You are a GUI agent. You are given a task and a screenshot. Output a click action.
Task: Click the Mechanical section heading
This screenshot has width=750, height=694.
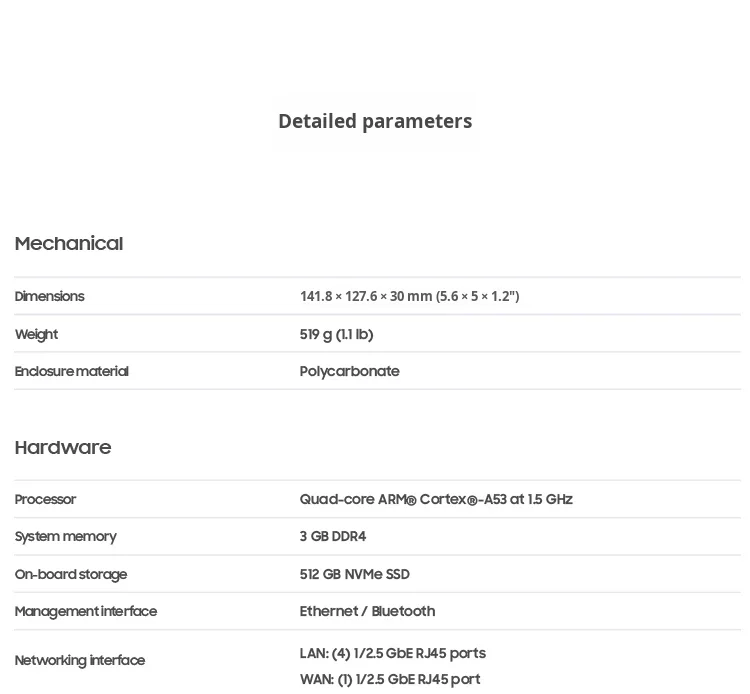[x=69, y=244]
